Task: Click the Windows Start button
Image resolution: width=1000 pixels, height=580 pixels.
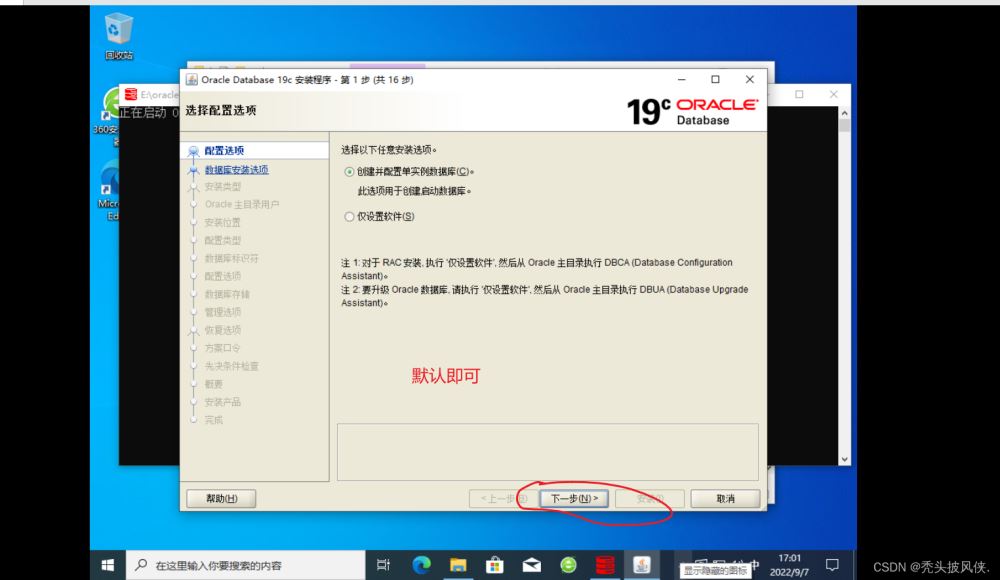Action: 108,565
